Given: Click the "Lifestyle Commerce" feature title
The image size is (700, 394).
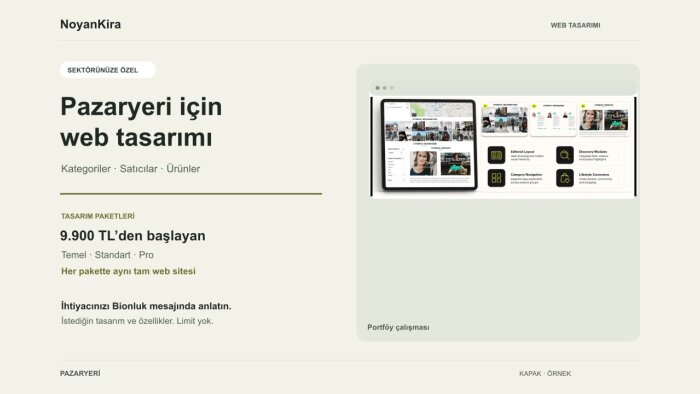Looking at the screenshot, I should 594,174.
